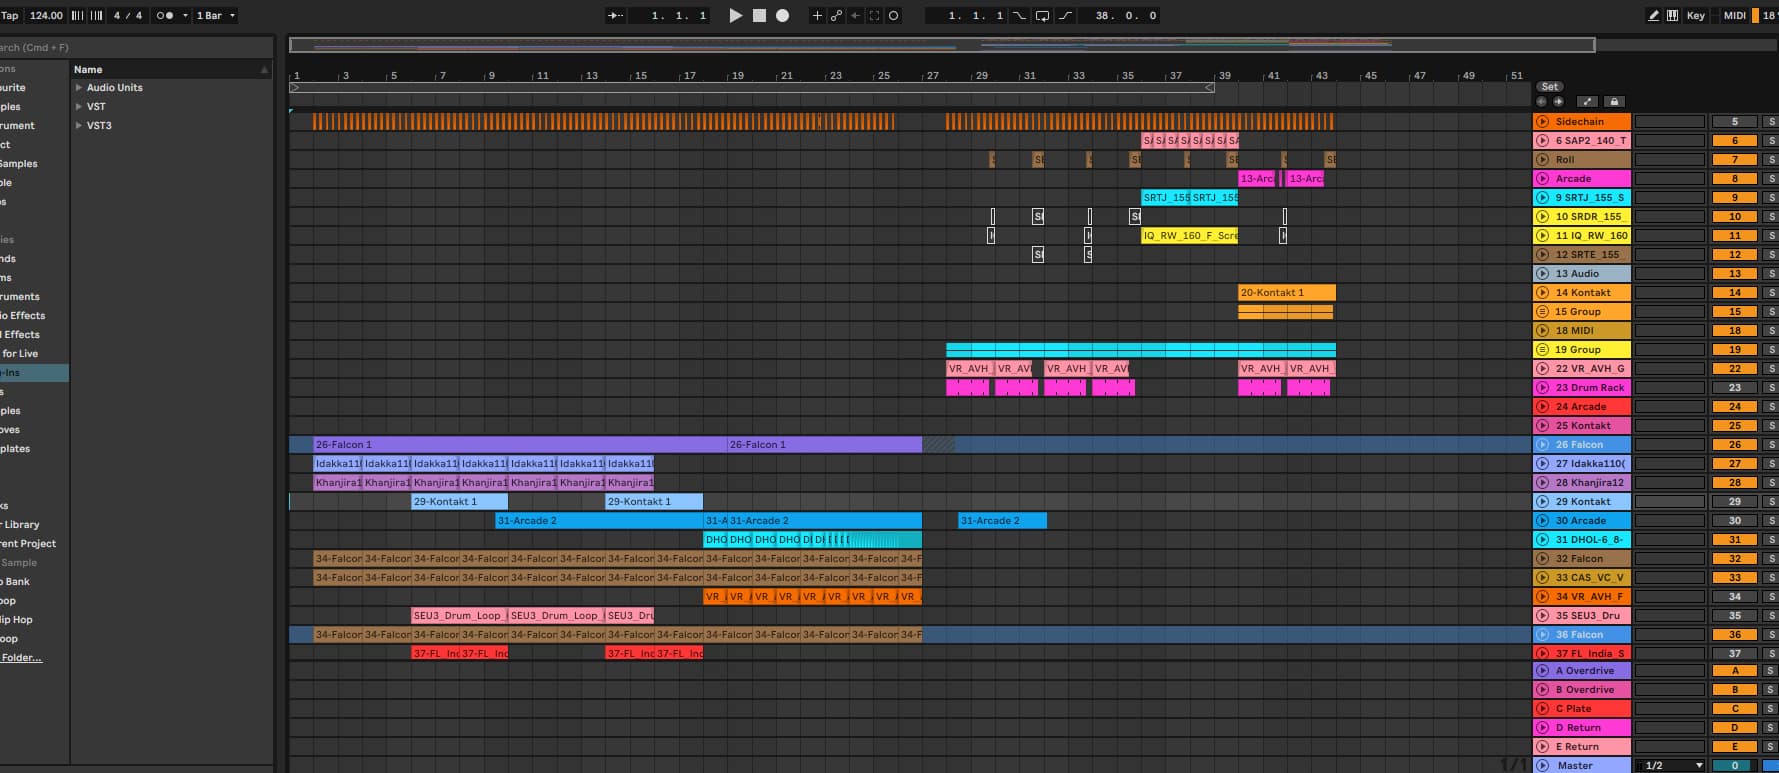
Task: Toggle the Key map mode switch
Action: 1696,15
